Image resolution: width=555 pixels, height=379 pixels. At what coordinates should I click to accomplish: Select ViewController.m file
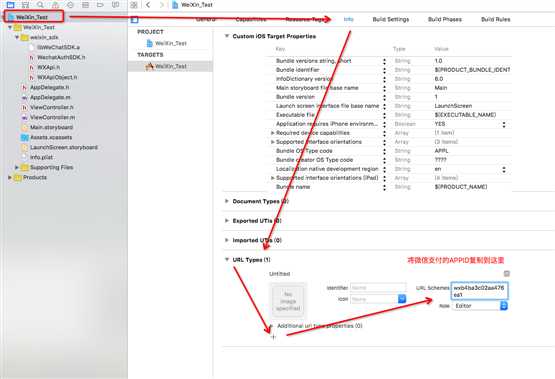coord(52,117)
